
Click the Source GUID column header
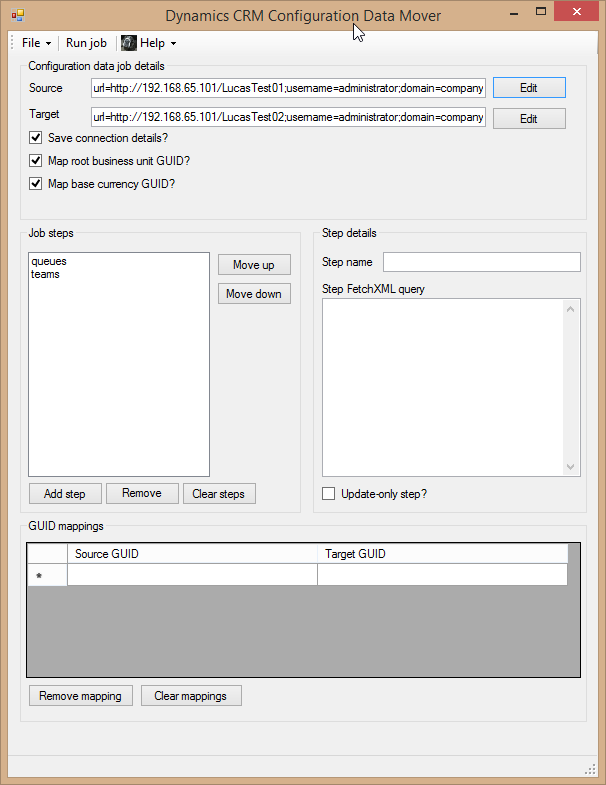tap(192, 554)
